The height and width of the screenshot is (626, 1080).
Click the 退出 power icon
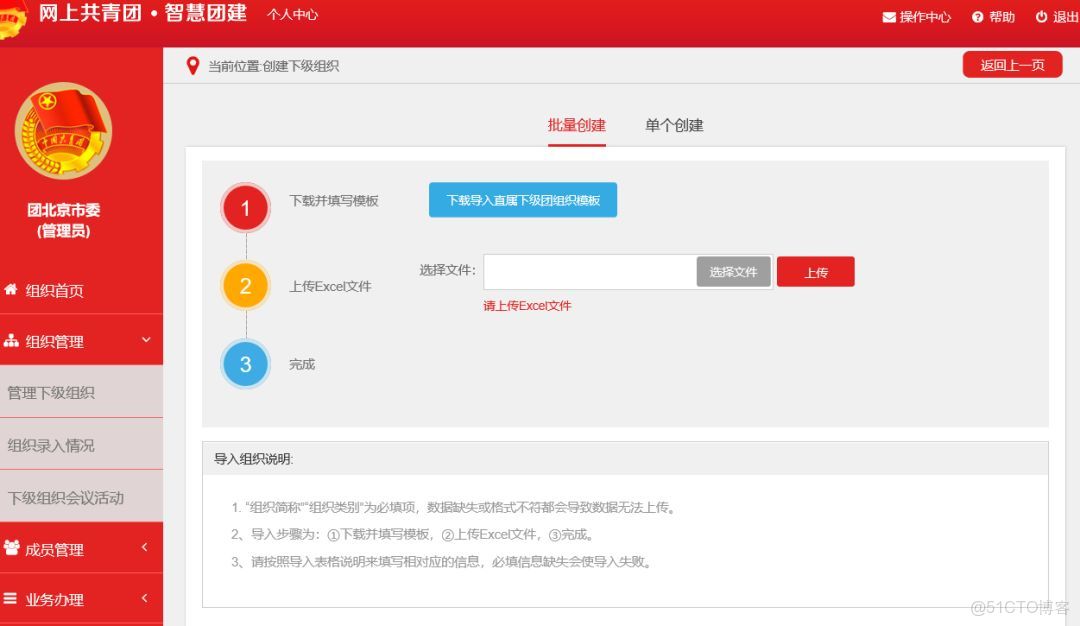click(1043, 16)
